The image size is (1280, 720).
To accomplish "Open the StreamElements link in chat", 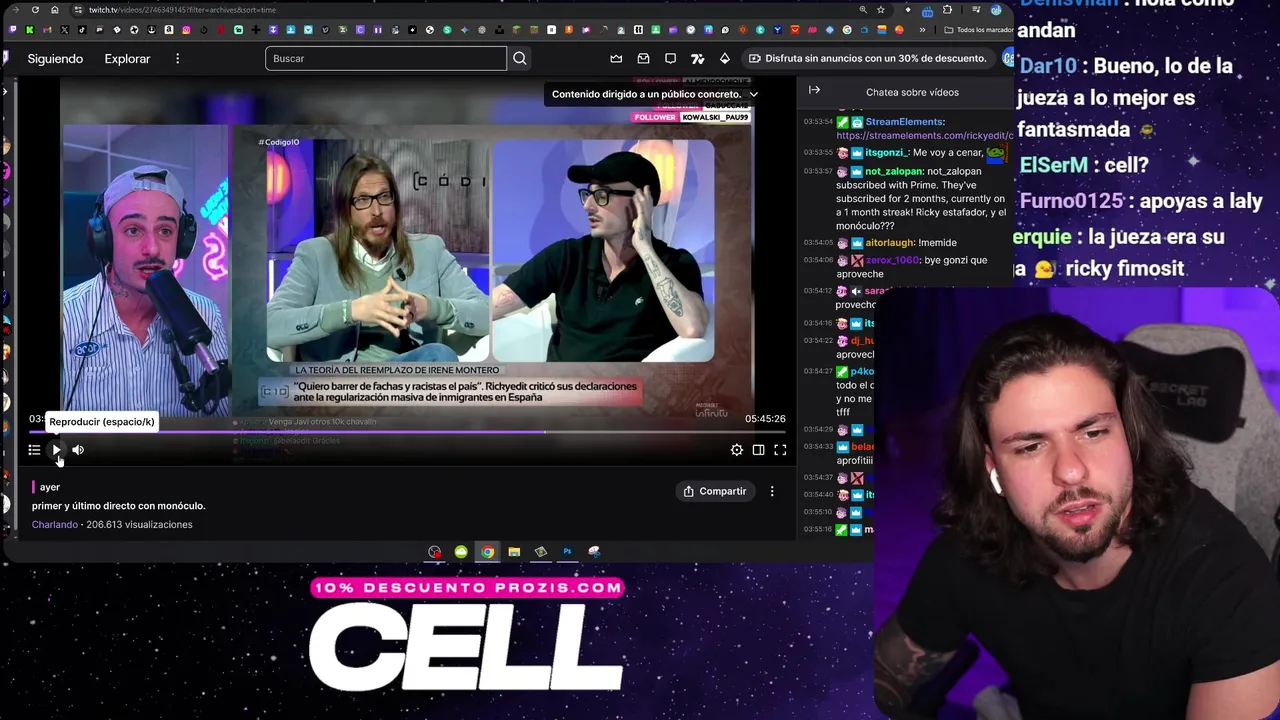I will click(924, 135).
